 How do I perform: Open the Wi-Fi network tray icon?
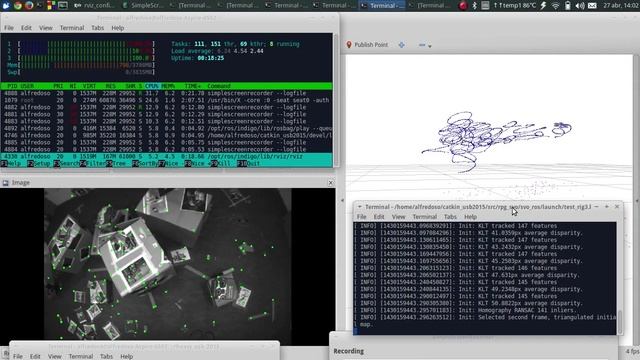pos(556,5)
